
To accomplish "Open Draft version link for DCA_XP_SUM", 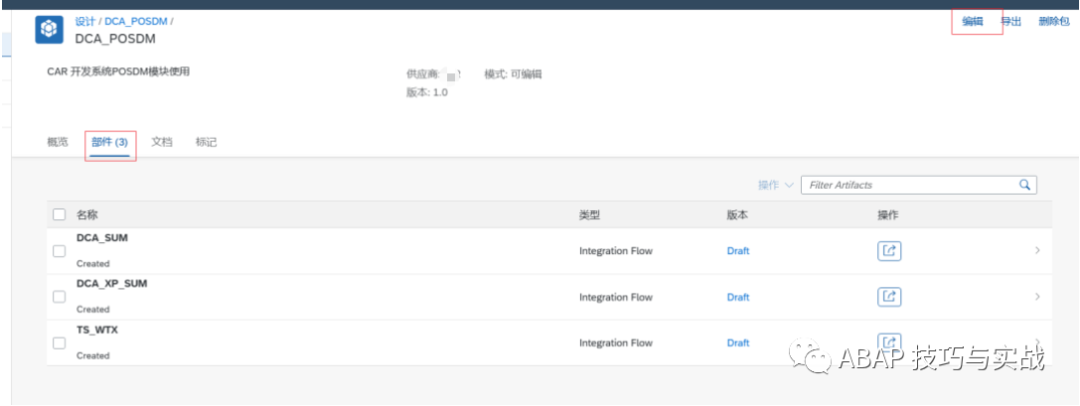I will click(738, 297).
